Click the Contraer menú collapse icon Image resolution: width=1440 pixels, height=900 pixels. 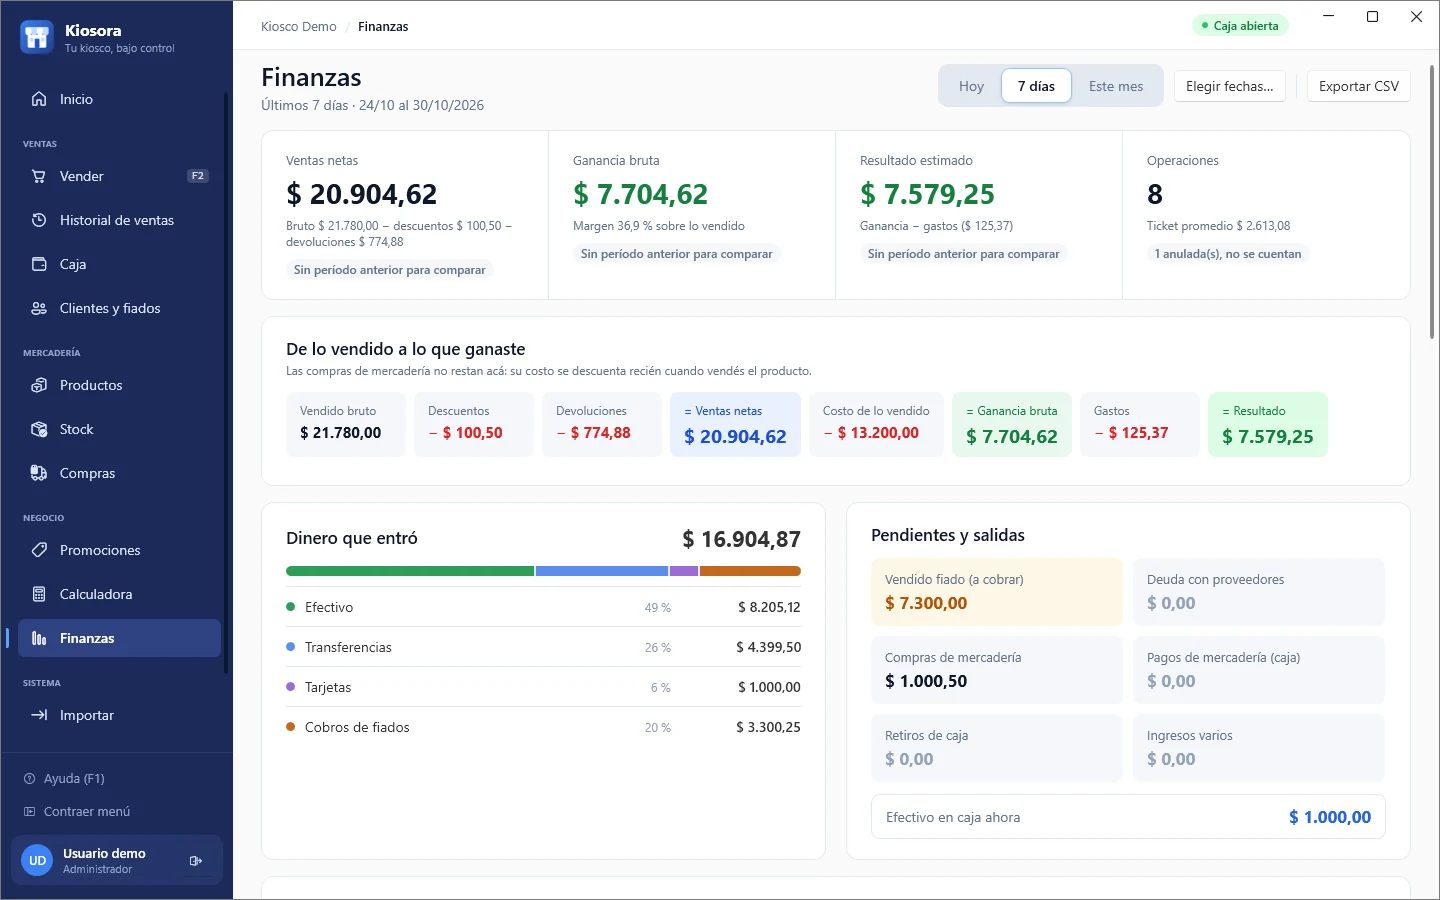29,811
